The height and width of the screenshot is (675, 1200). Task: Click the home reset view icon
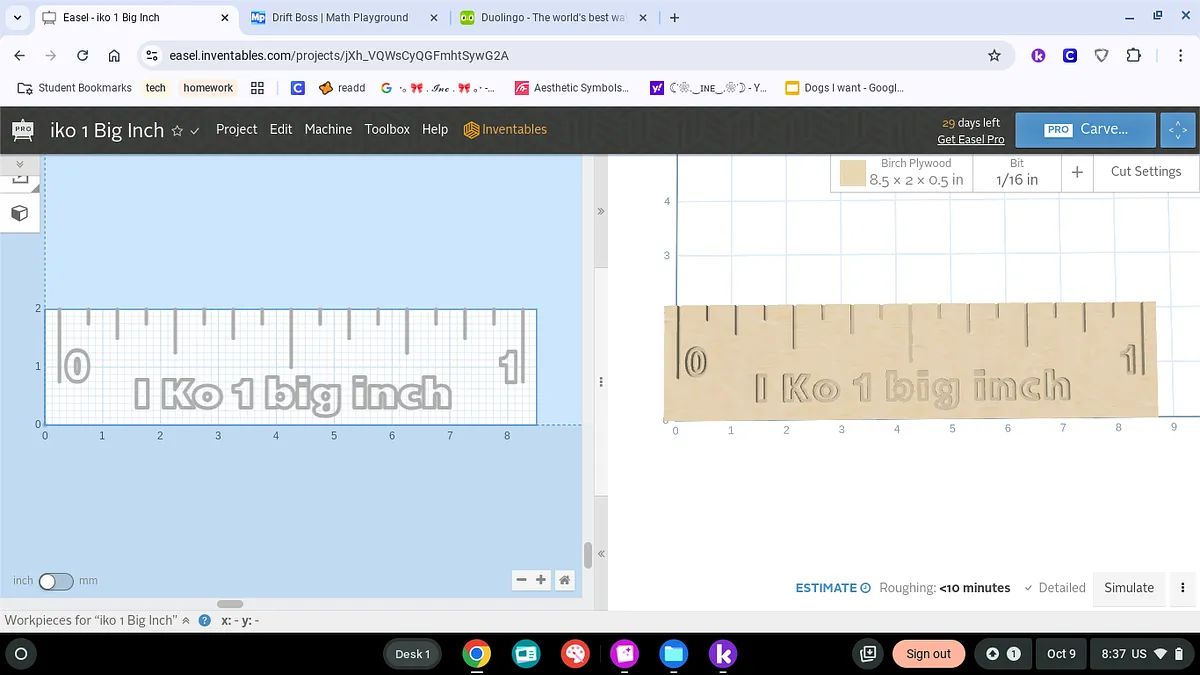click(x=565, y=580)
